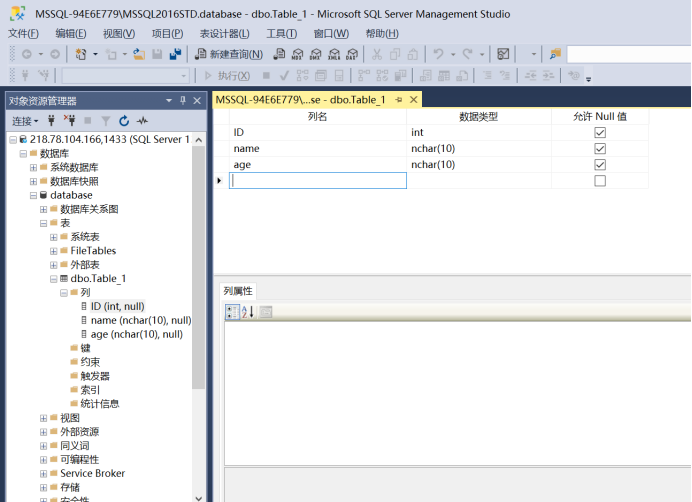Select the age (nchar(10), null) node

pos(136,334)
